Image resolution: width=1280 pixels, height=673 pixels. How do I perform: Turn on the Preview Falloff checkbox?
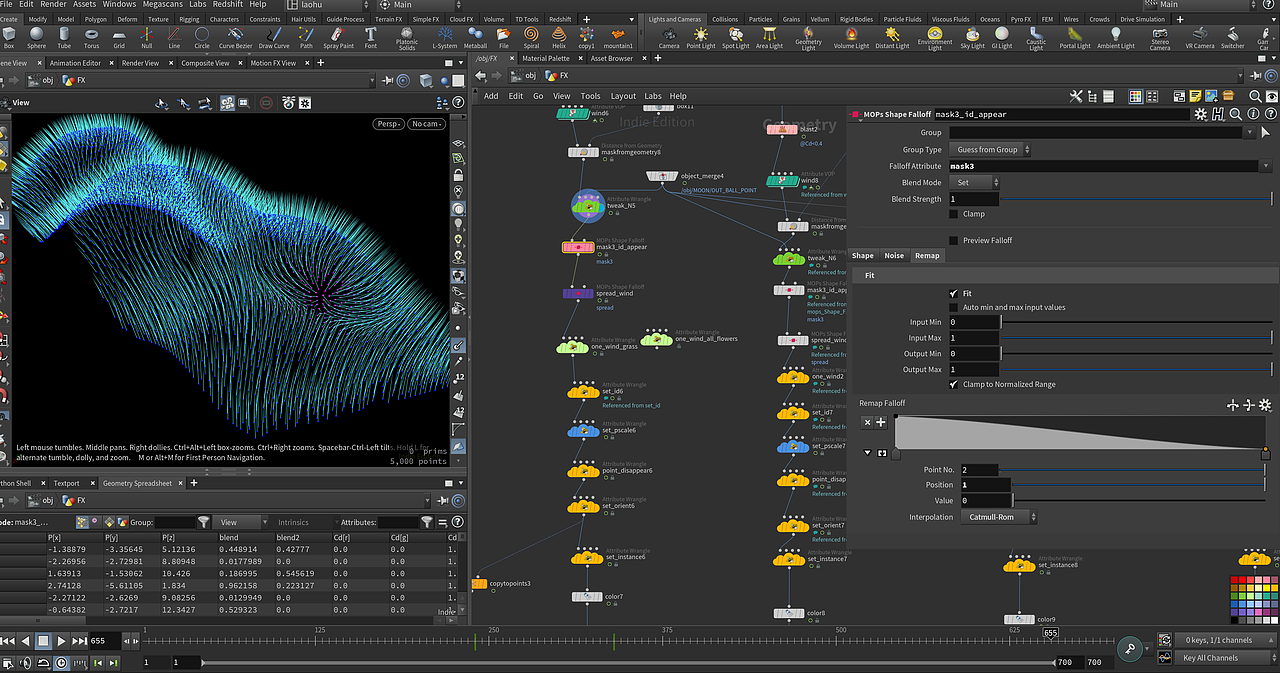click(953, 240)
